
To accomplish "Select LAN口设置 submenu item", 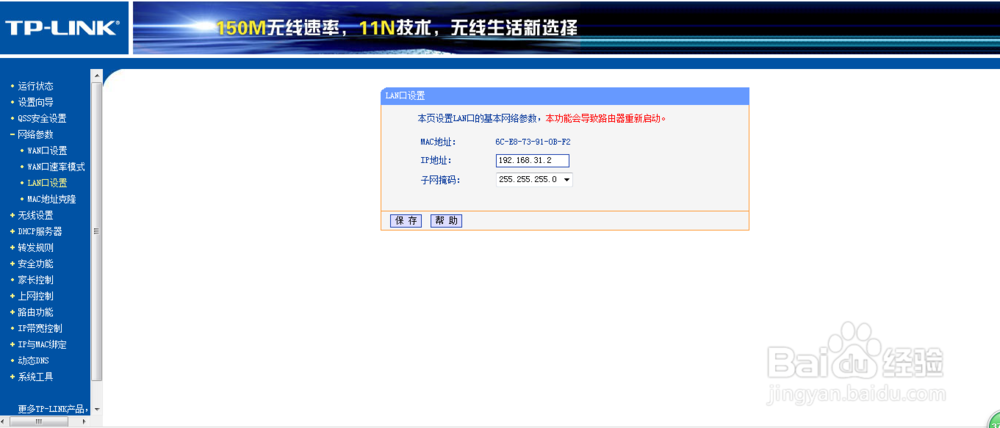I will [x=47, y=183].
